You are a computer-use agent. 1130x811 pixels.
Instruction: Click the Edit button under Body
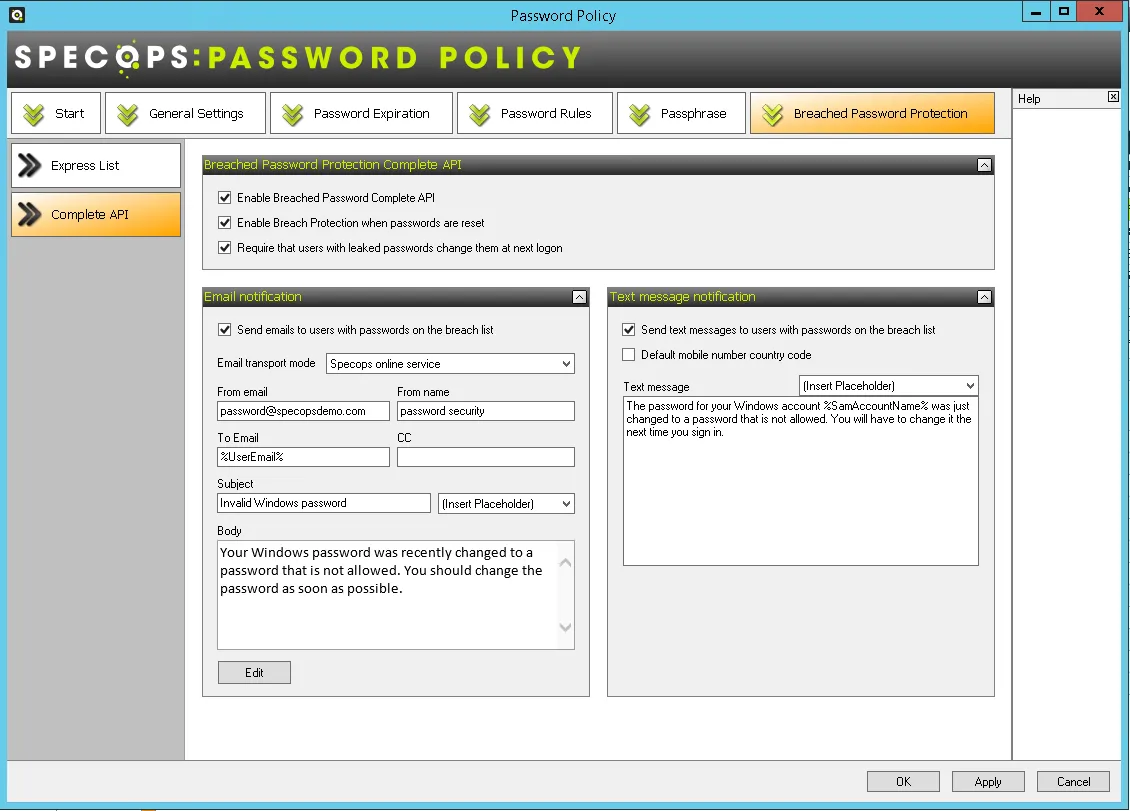point(254,673)
